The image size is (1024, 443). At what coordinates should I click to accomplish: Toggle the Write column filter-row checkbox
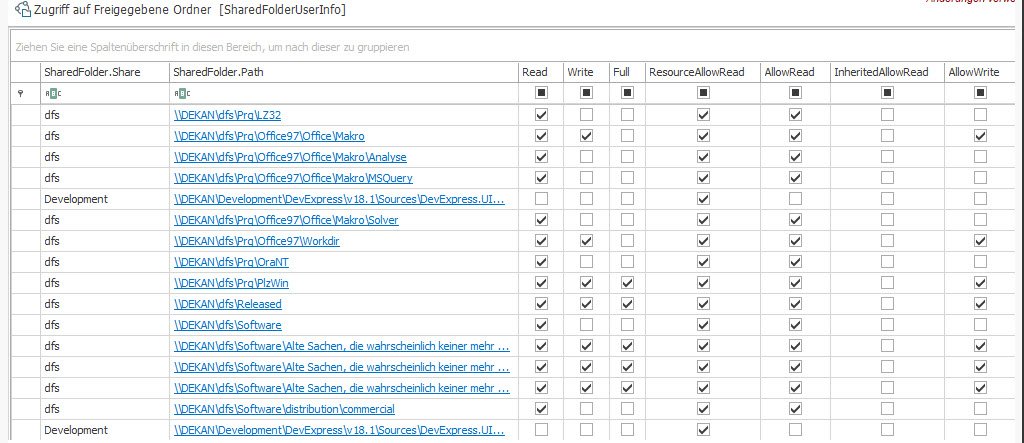pyautogui.click(x=586, y=93)
